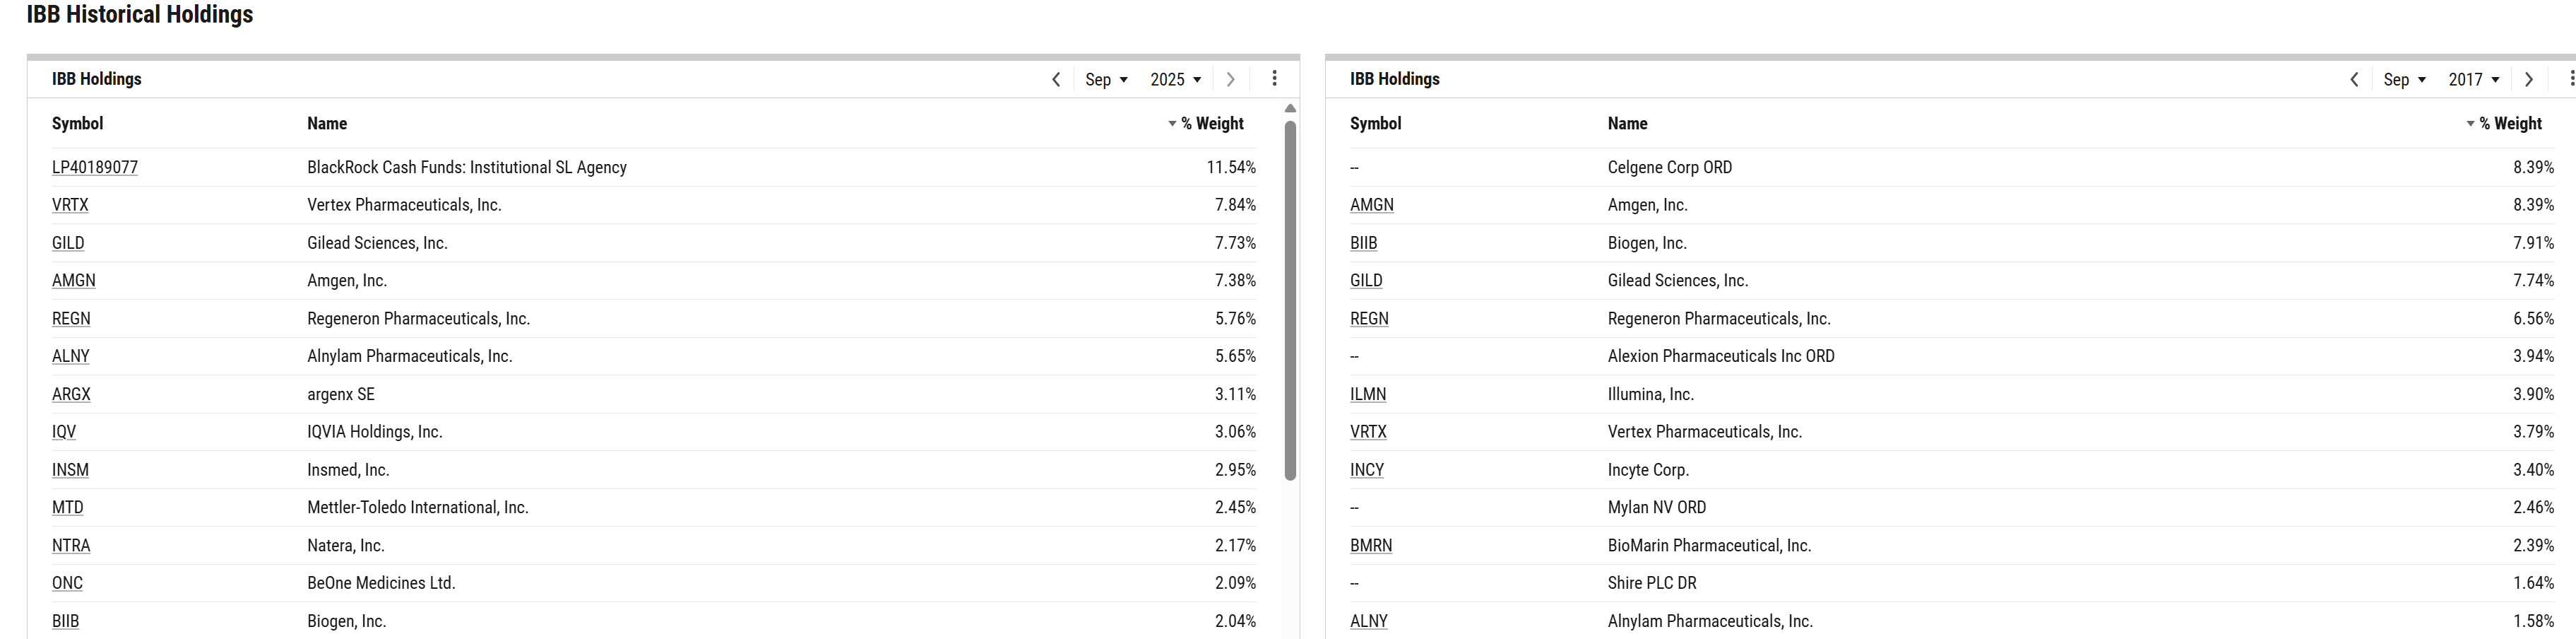Open the VRTX ticker link in the left table

[x=70, y=205]
